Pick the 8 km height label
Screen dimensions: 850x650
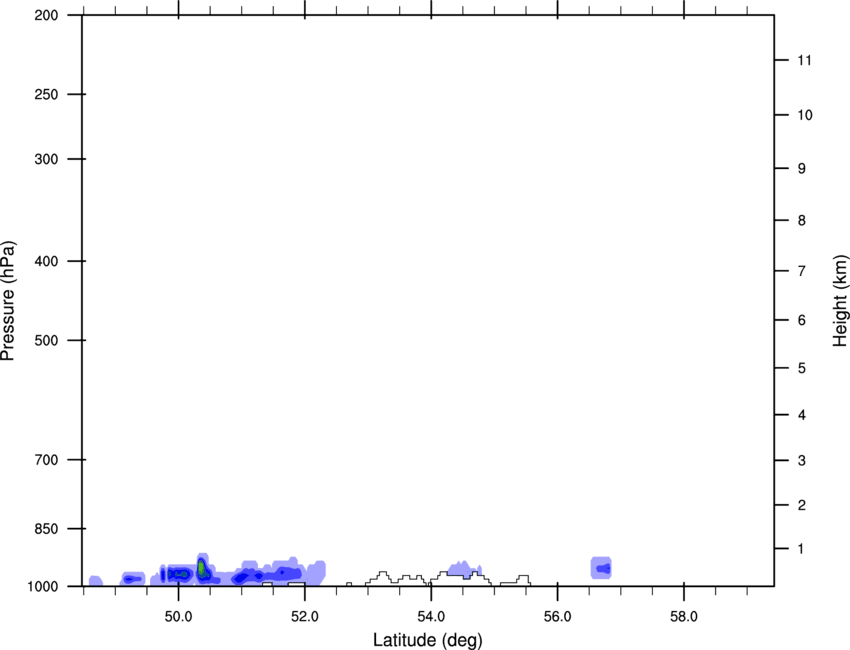coord(802,220)
